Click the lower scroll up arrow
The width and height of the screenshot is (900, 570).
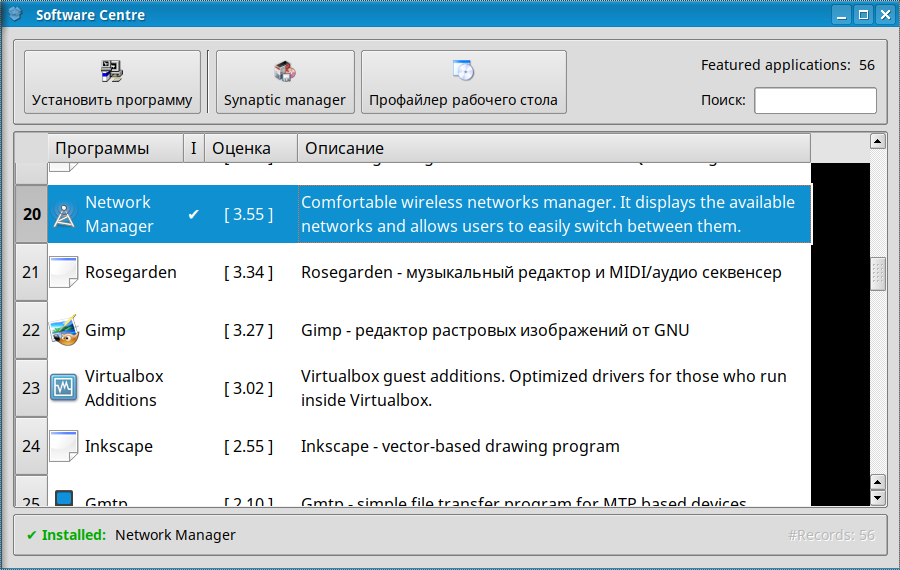pyautogui.click(x=878, y=482)
